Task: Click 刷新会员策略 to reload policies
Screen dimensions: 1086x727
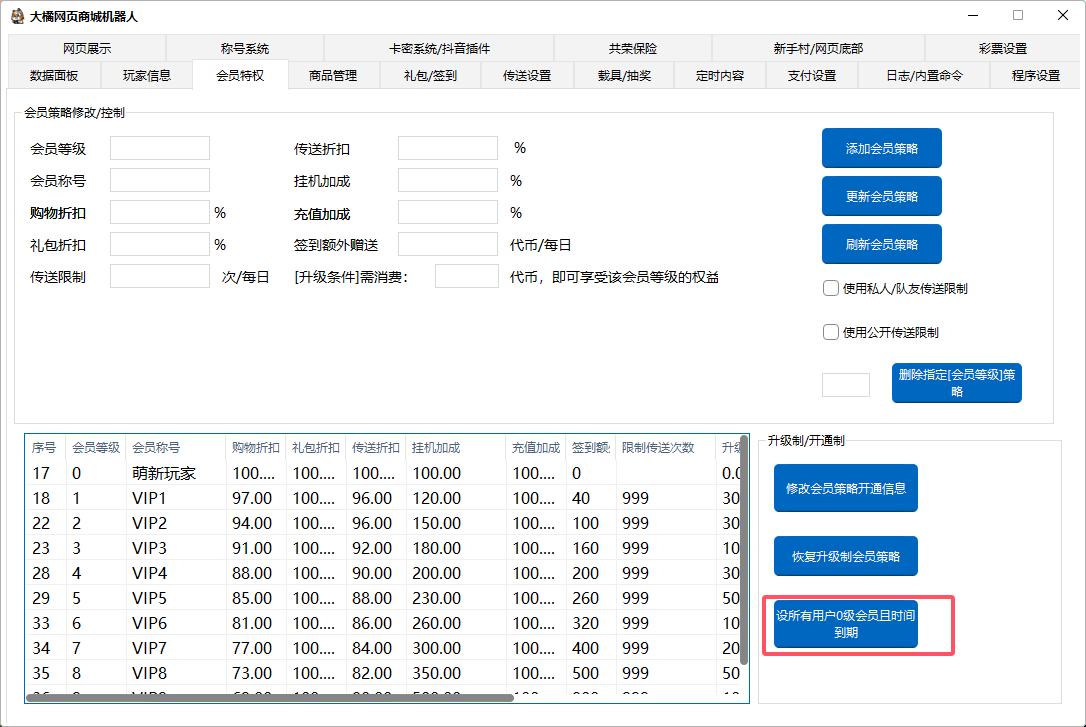Action: [x=881, y=244]
